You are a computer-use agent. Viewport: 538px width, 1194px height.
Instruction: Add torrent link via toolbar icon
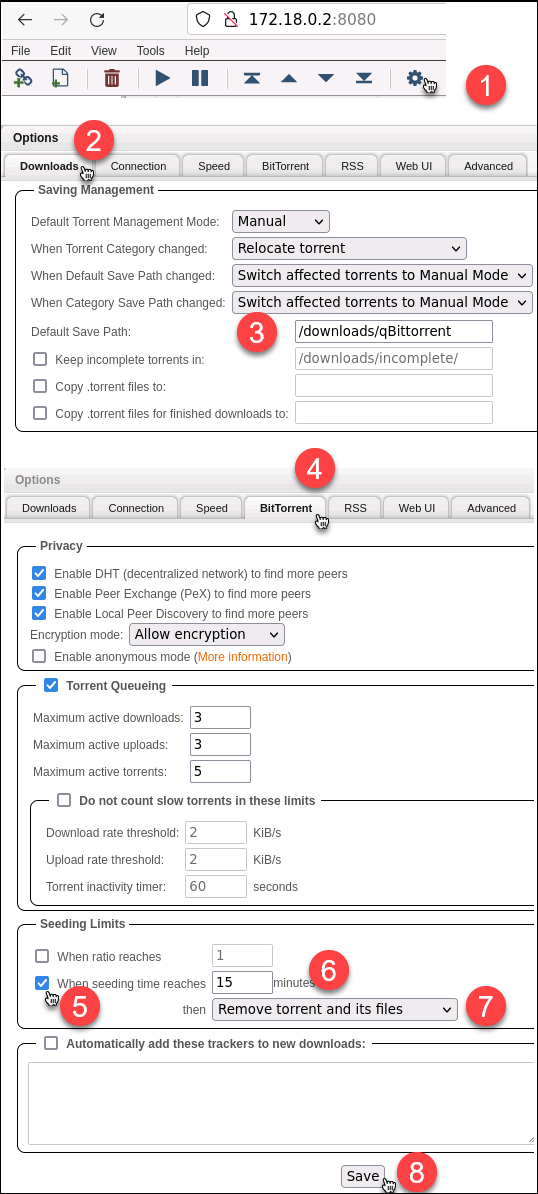(x=23, y=78)
